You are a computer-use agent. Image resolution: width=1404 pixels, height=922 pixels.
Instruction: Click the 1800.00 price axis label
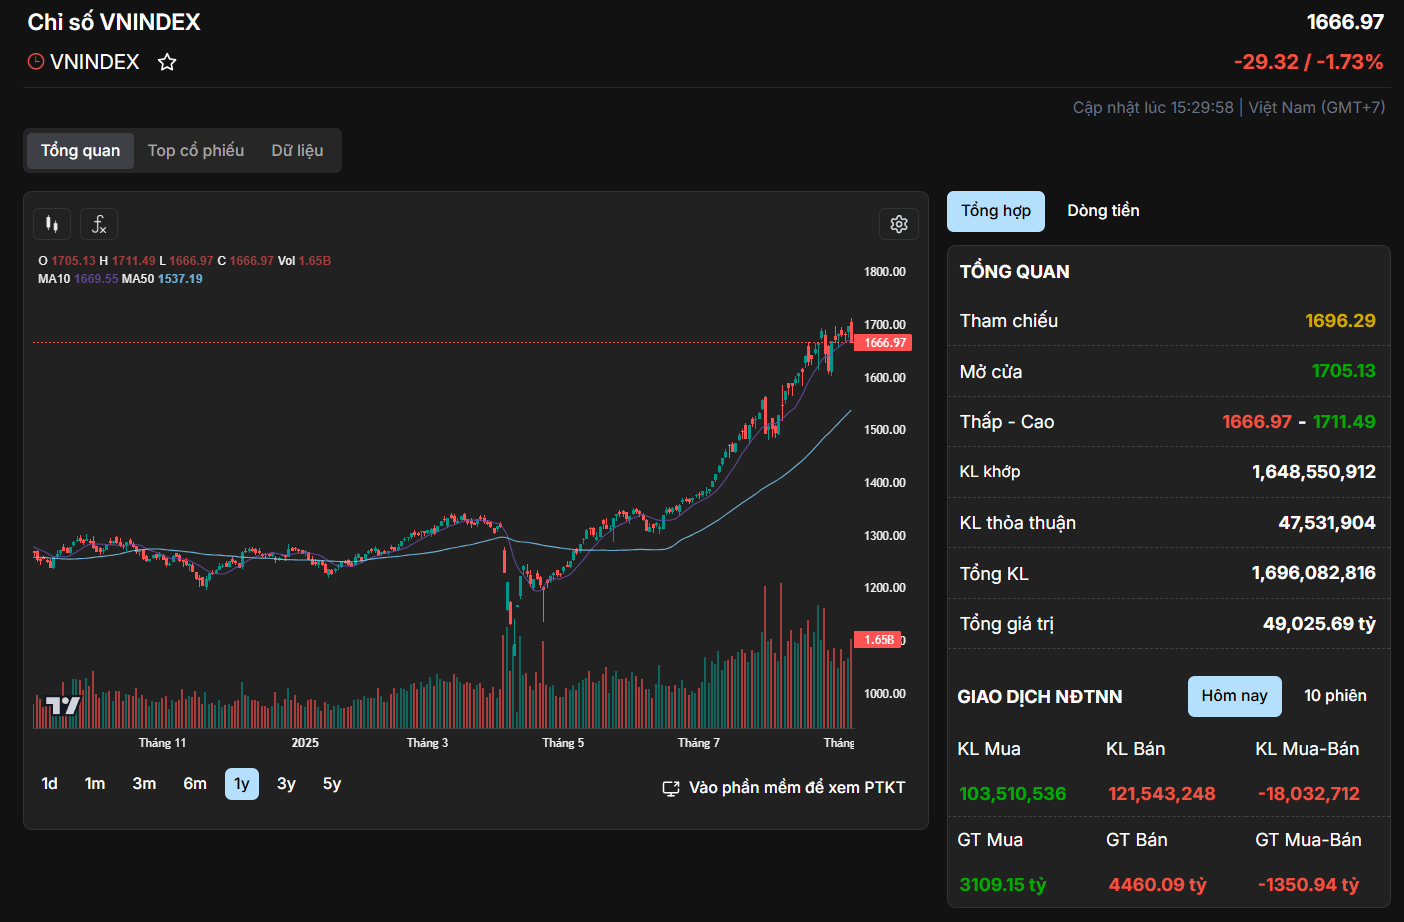click(x=885, y=272)
